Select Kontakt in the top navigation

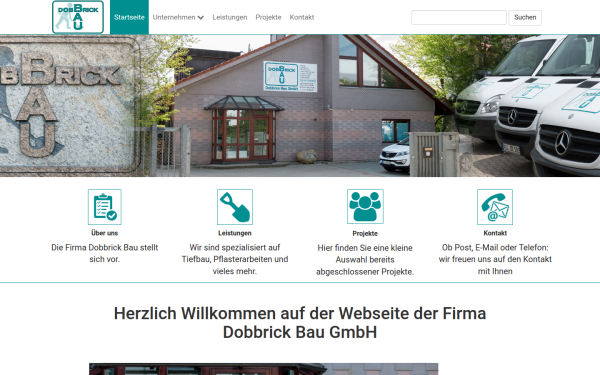pyautogui.click(x=302, y=17)
